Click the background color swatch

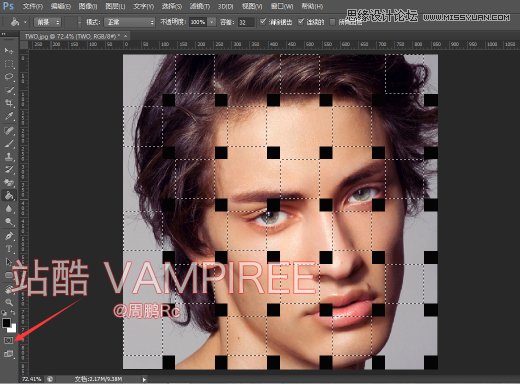coord(13,329)
